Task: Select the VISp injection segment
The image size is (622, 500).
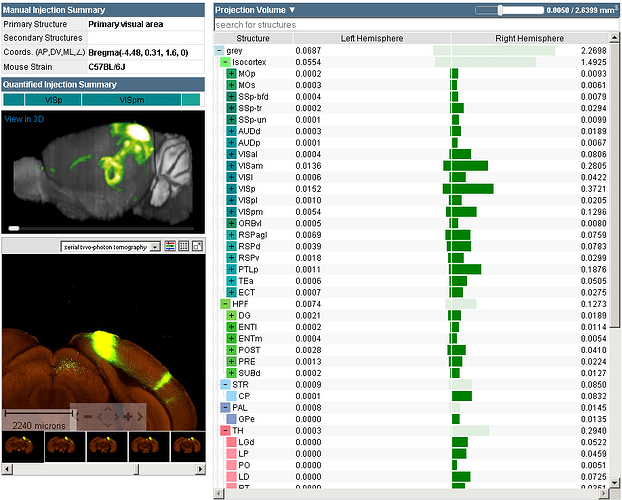Action: [53, 100]
